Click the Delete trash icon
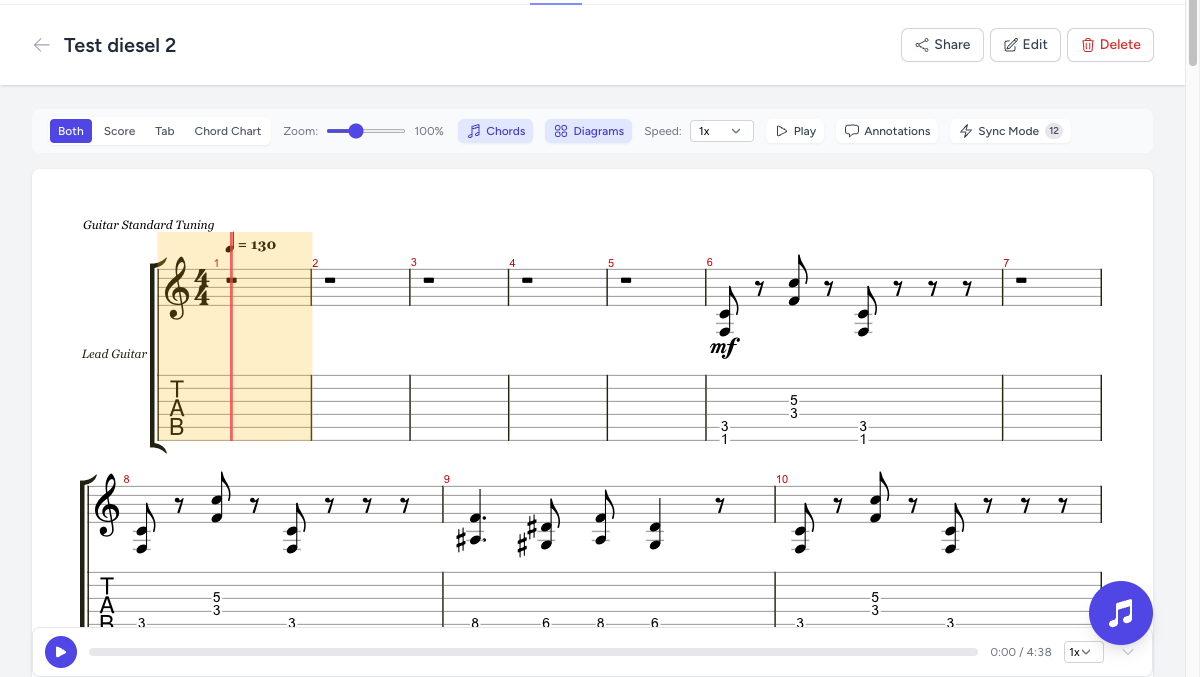This screenshot has width=1200, height=677. (1090, 44)
